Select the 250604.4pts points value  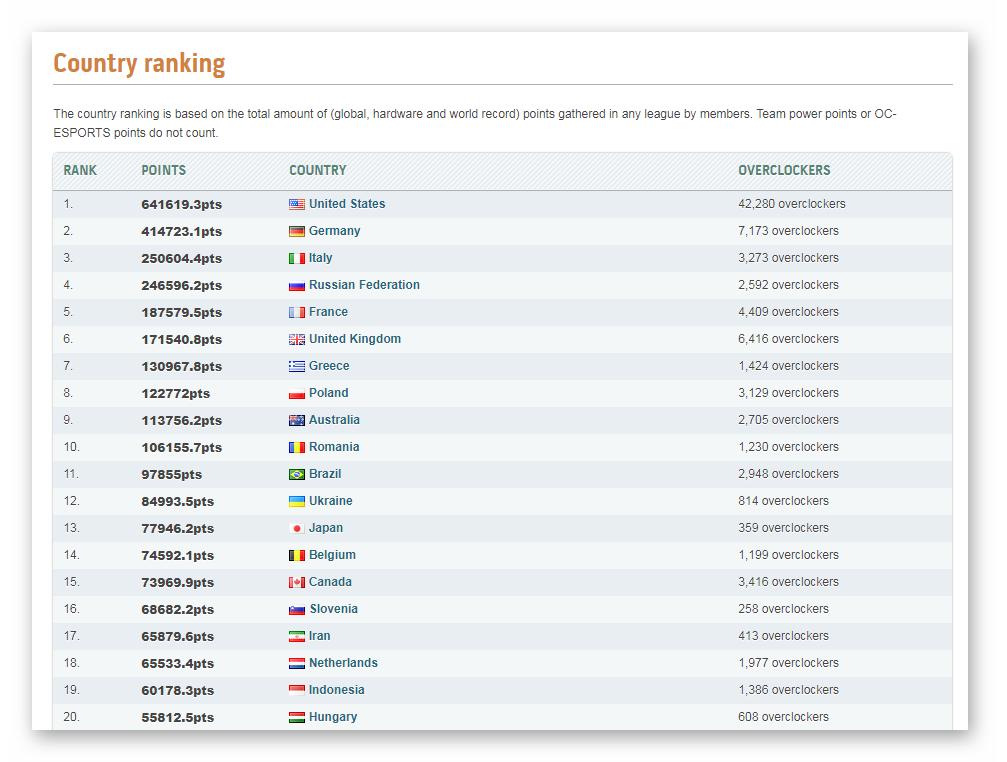point(182,258)
